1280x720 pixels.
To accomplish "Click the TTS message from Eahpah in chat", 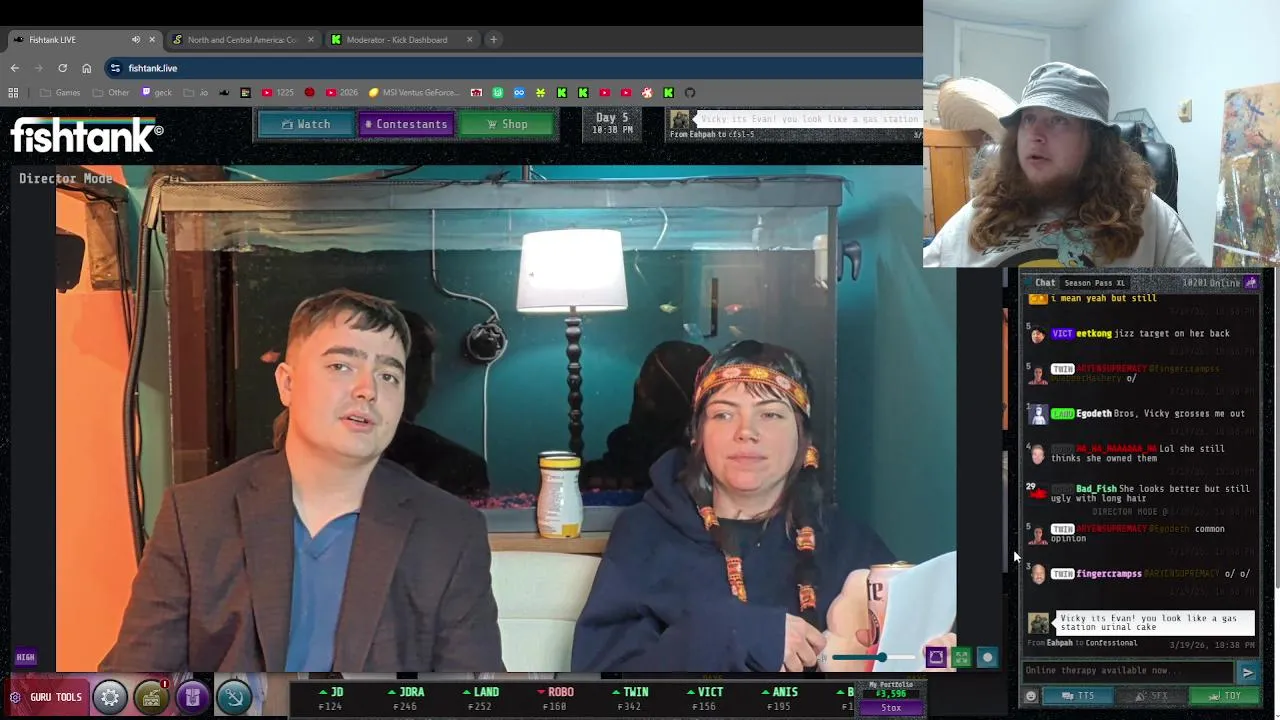I will [1154, 623].
